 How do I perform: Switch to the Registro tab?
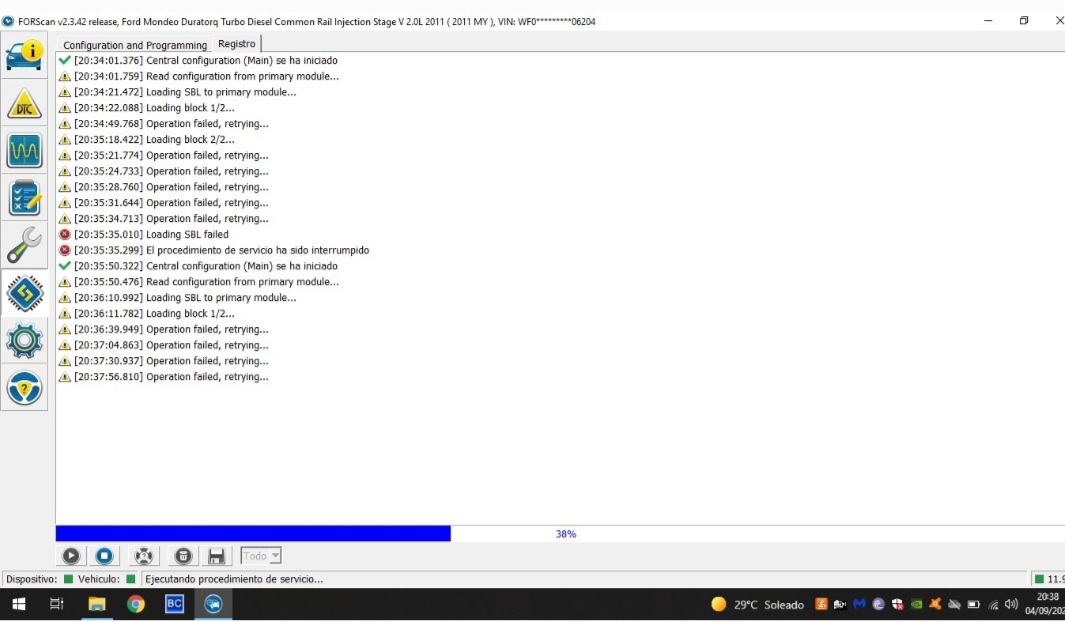(x=236, y=44)
